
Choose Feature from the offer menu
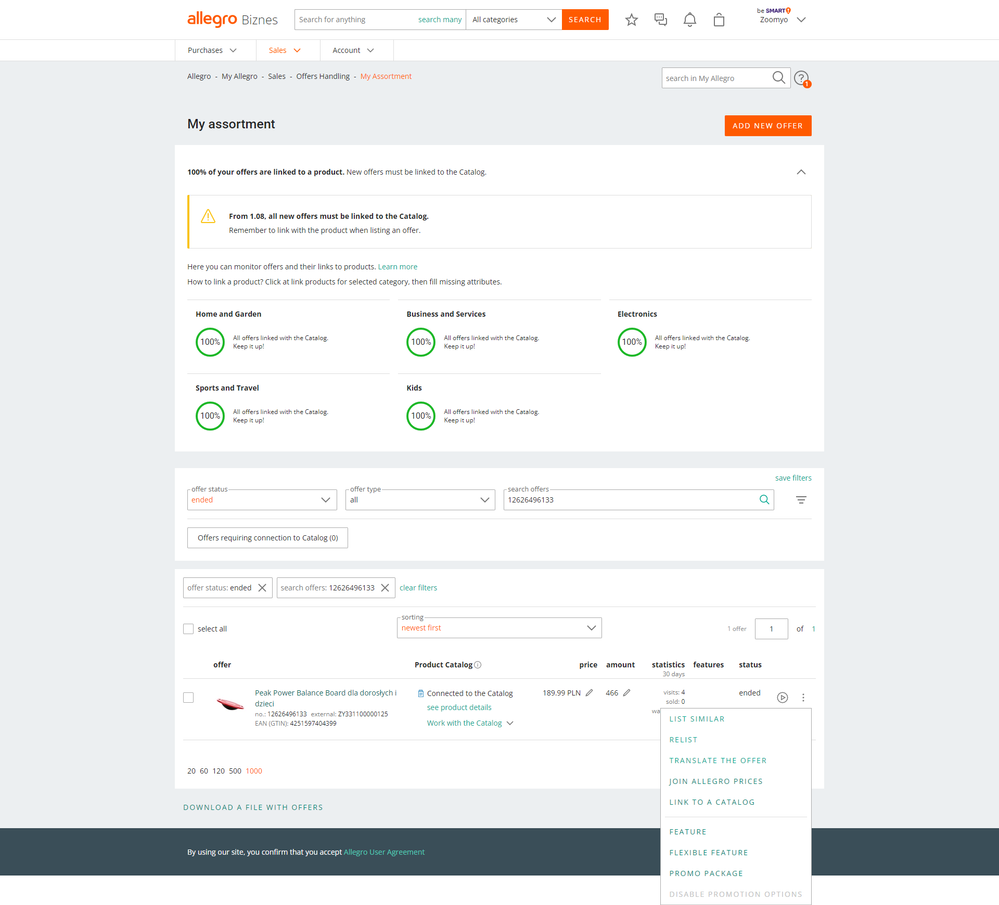click(687, 832)
